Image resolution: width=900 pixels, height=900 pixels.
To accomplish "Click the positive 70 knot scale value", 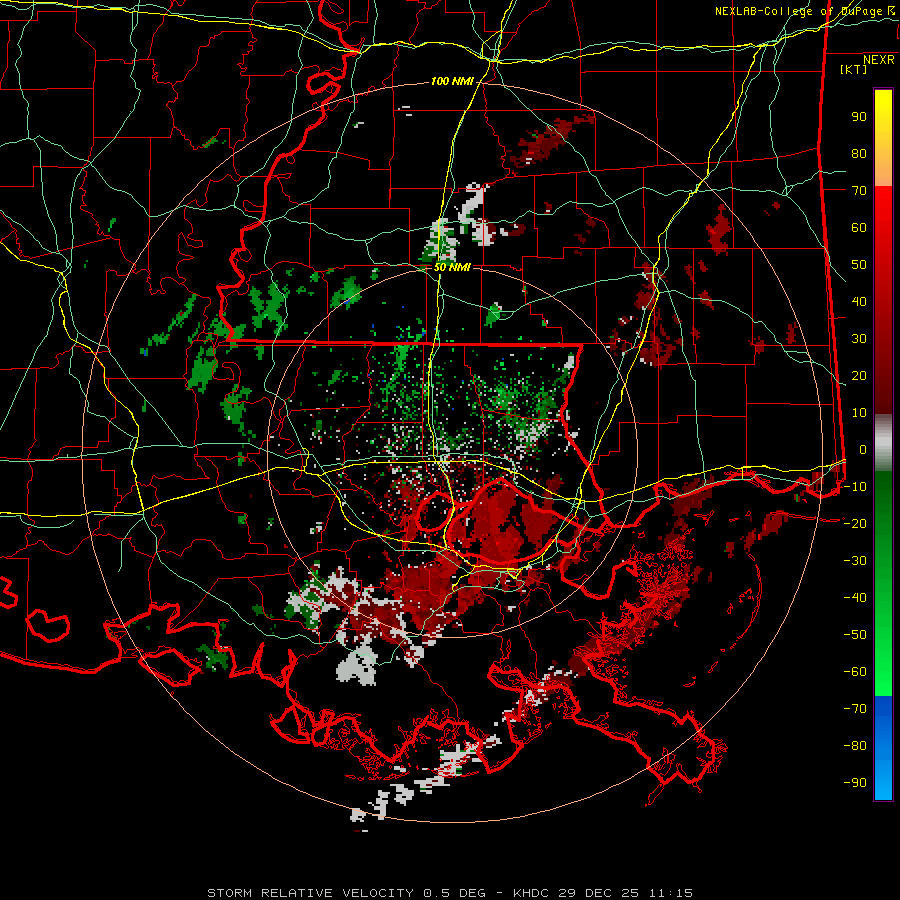I will tap(859, 191).
